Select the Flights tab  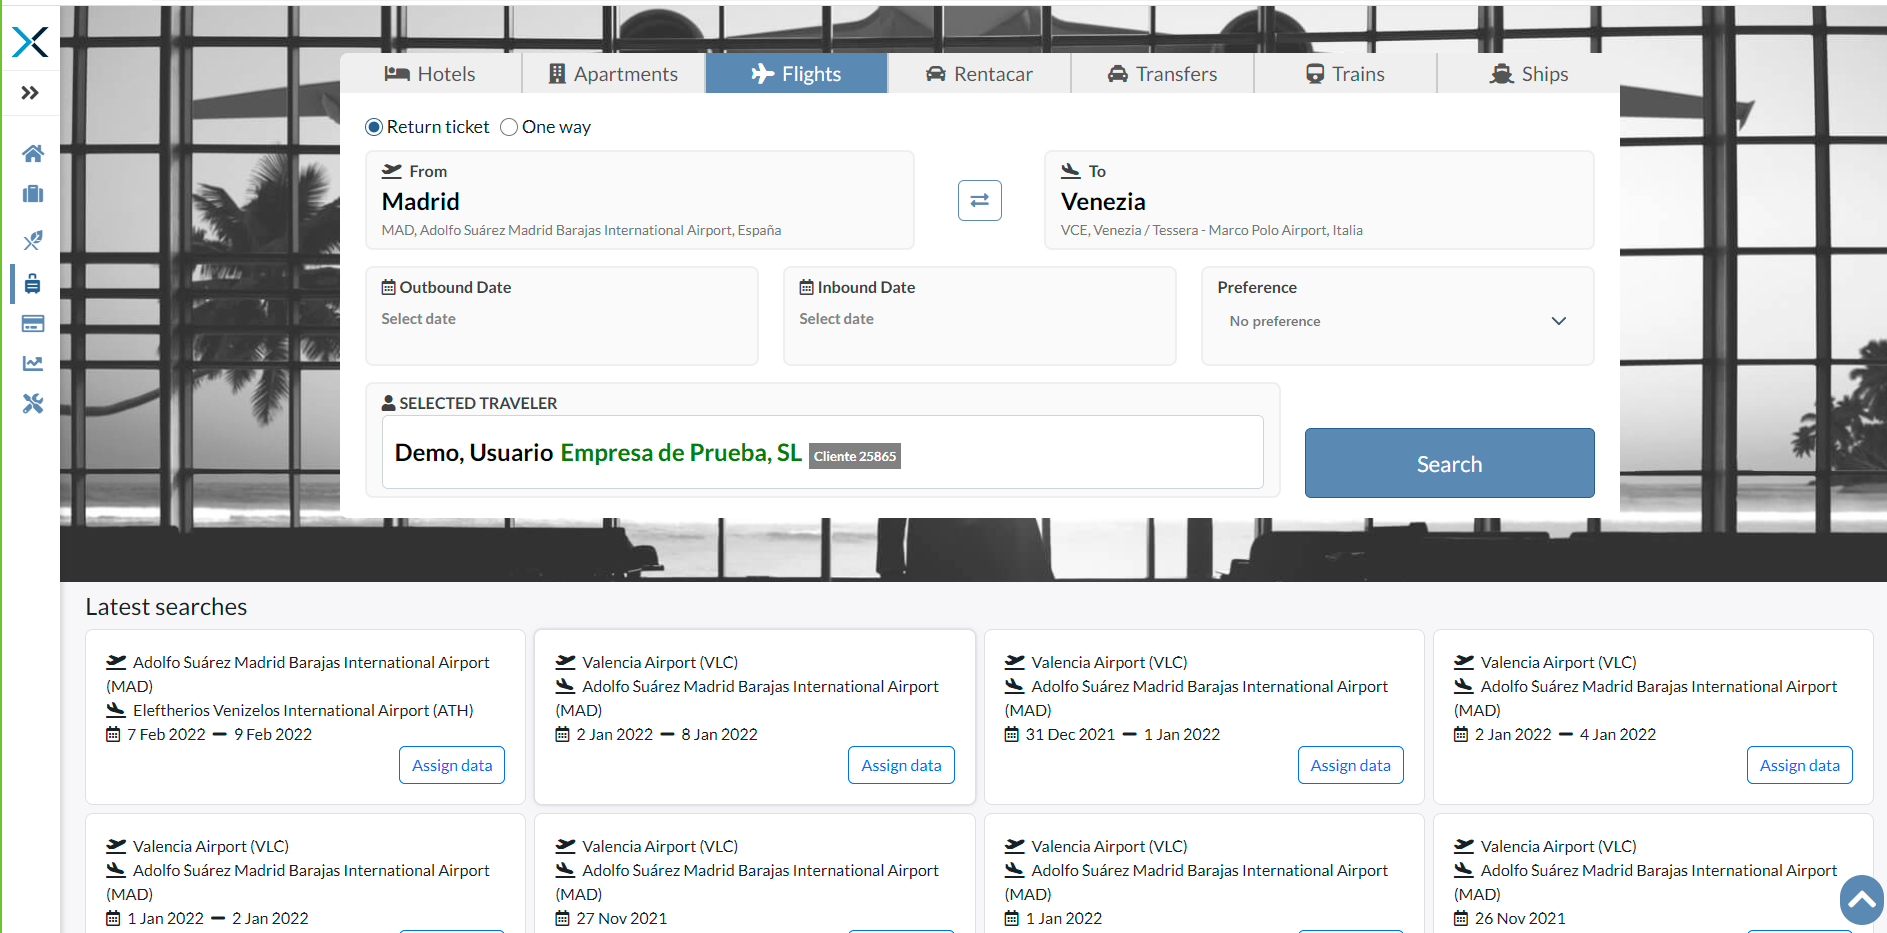(x=796, y=74)
